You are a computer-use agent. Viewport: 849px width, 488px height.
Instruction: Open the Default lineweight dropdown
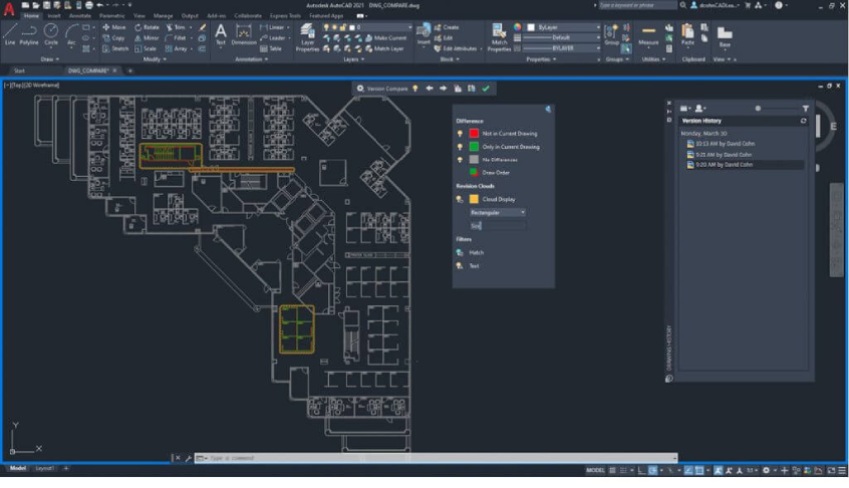(x=561, y=38)
